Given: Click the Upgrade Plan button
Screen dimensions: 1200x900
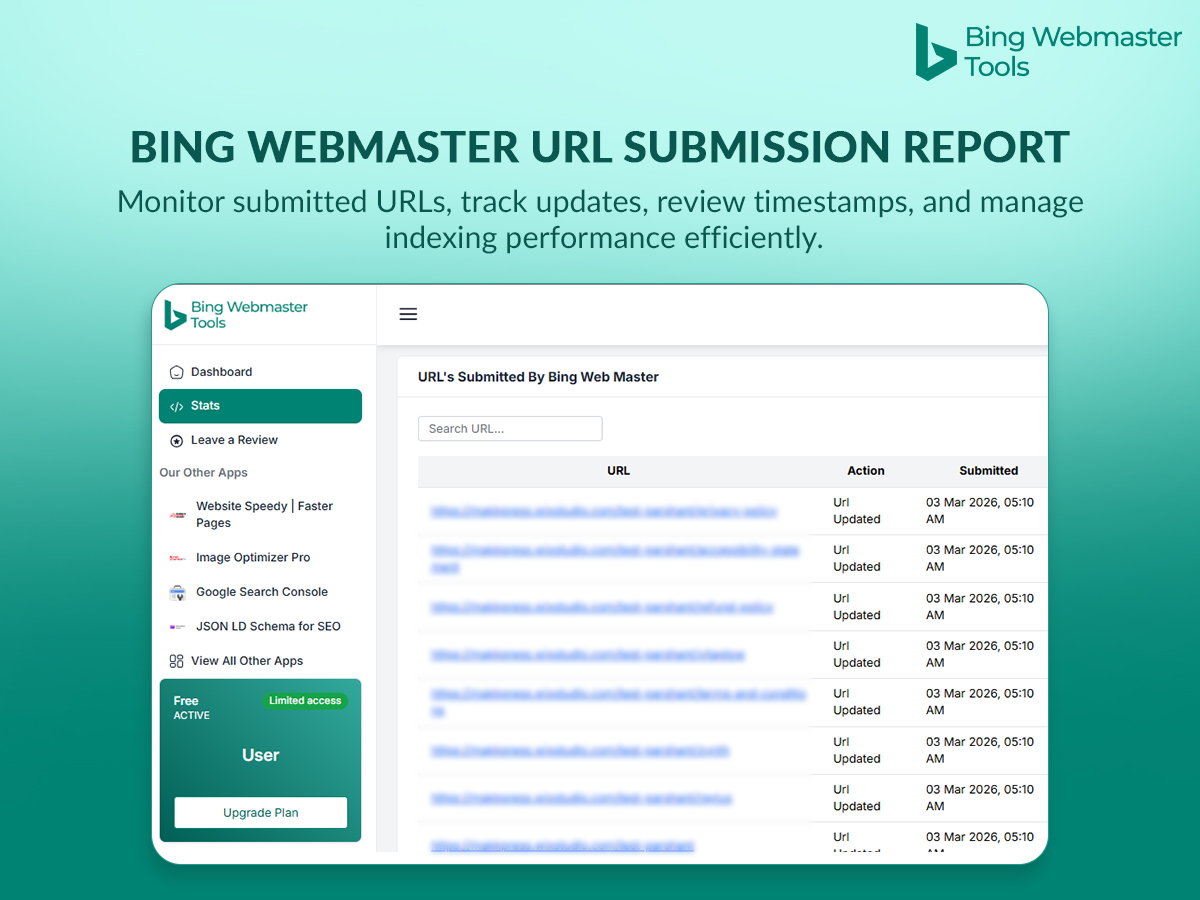Looking at the screenshot, I should [x=261, y=813].
